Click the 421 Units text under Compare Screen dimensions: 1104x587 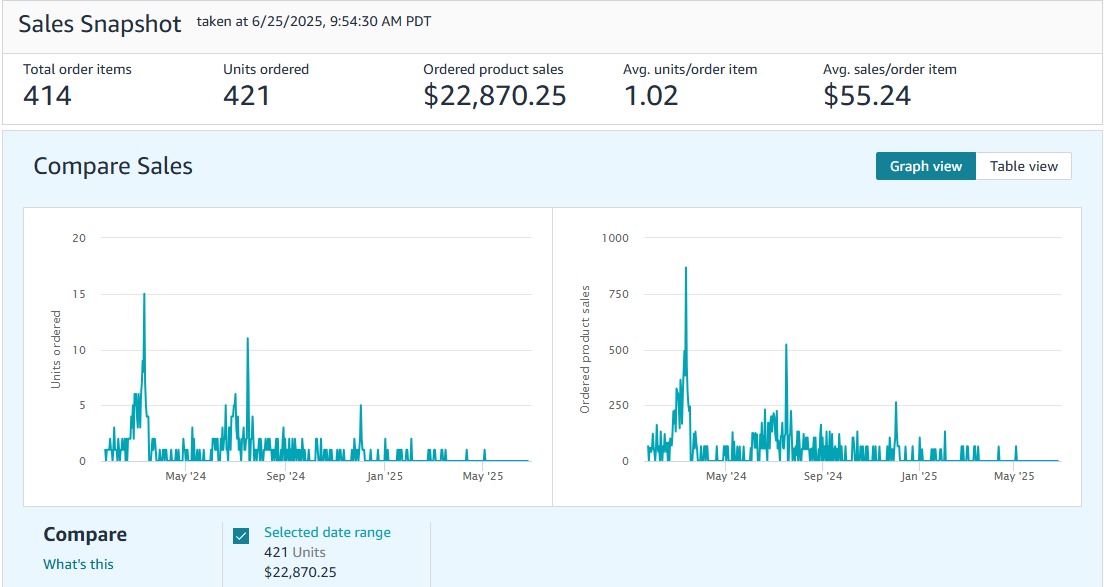[295, 553]
